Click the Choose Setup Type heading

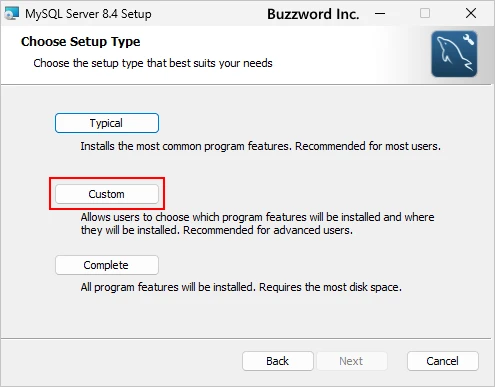[x=80, y=42]
